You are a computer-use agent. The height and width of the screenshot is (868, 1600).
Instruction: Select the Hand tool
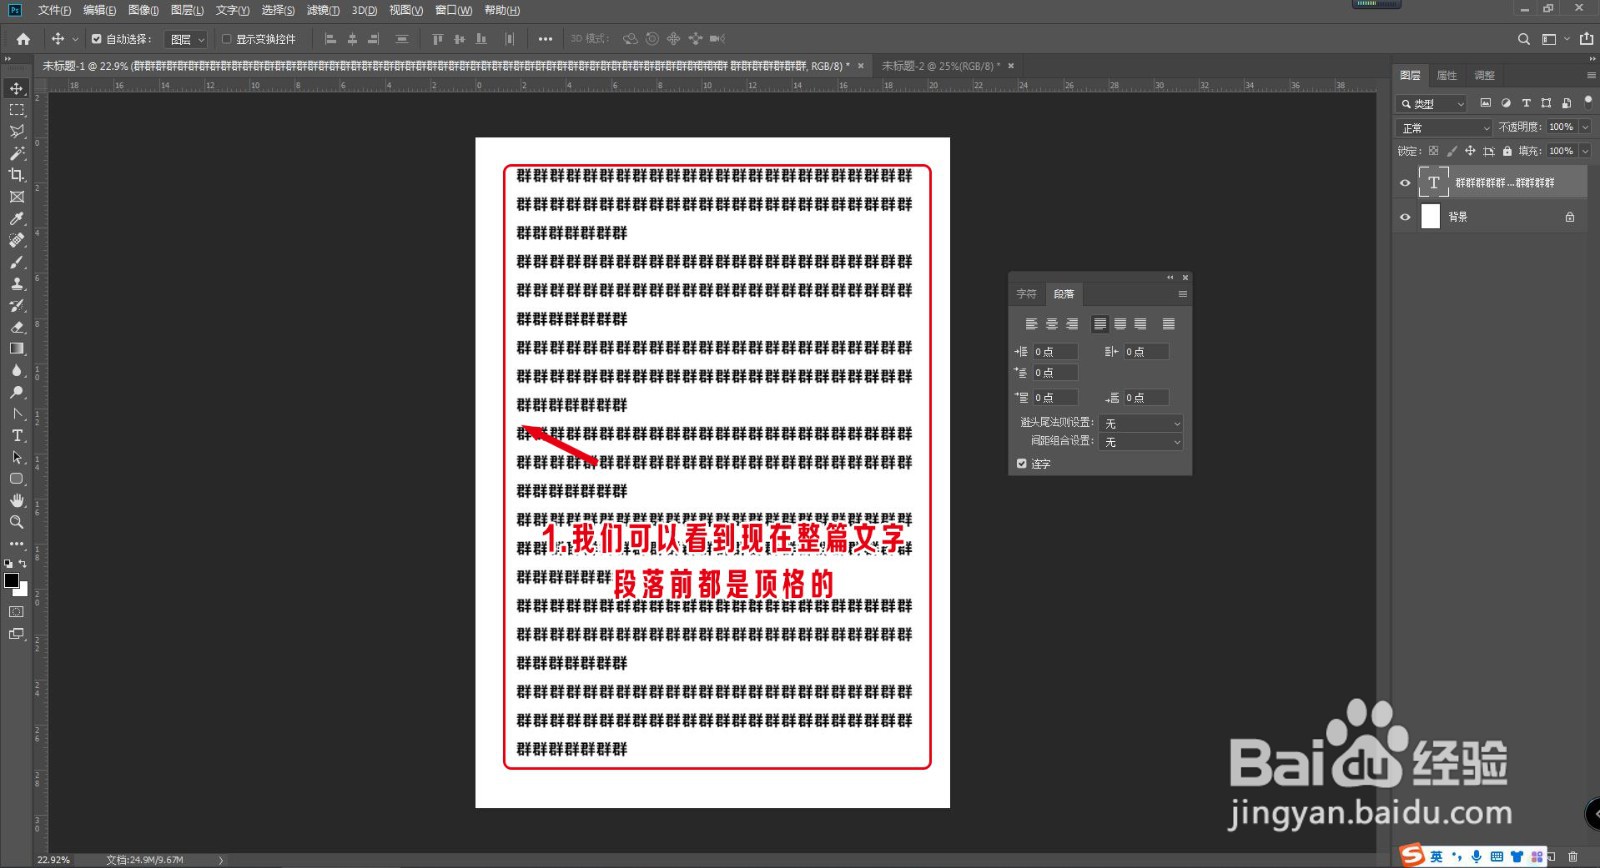click(17, 501)
